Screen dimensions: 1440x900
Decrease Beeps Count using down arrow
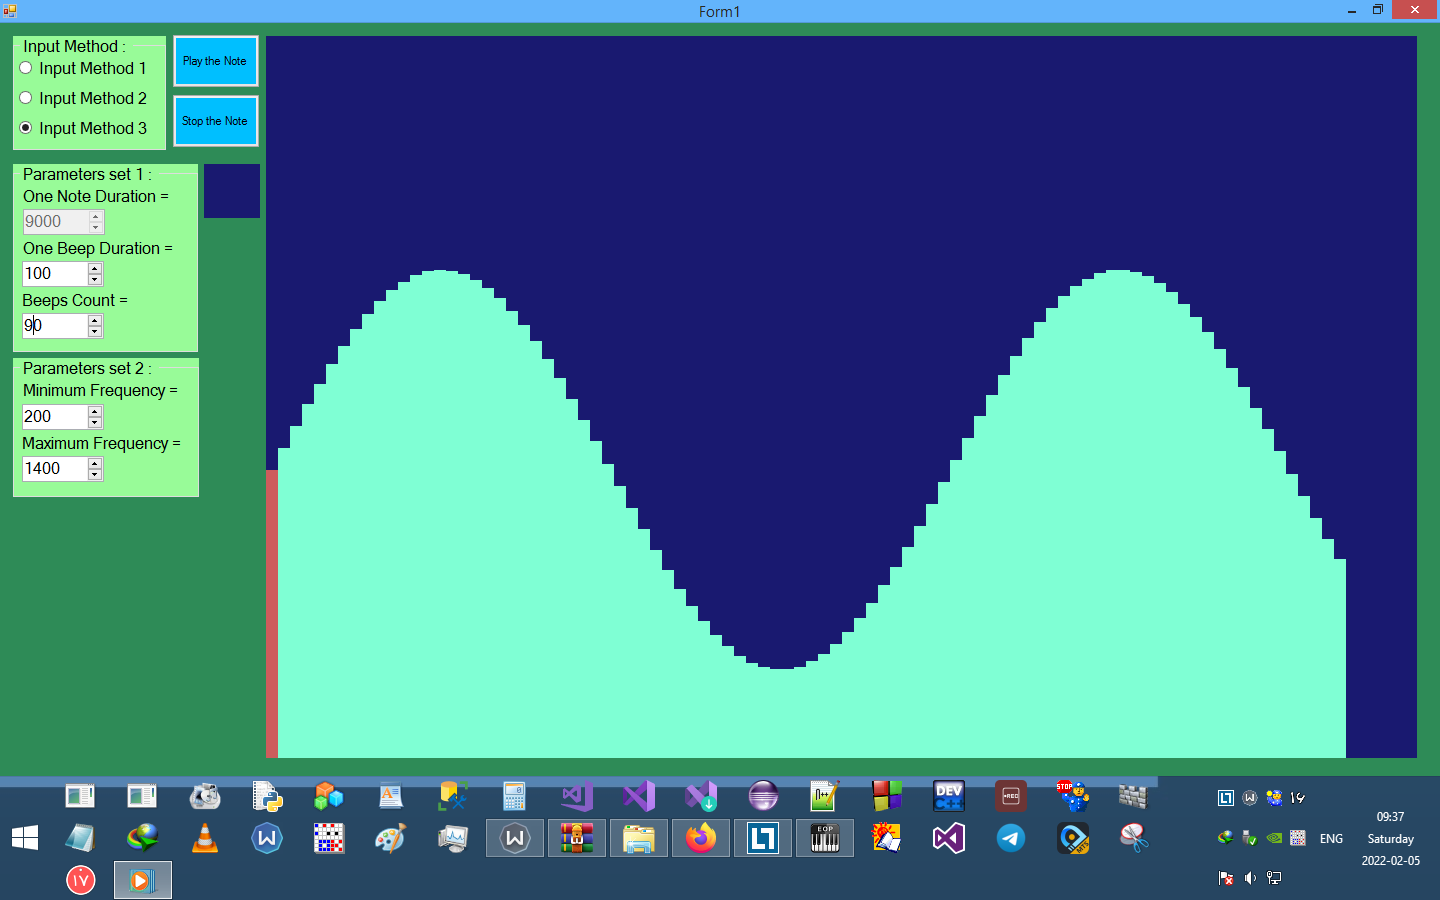95,331
